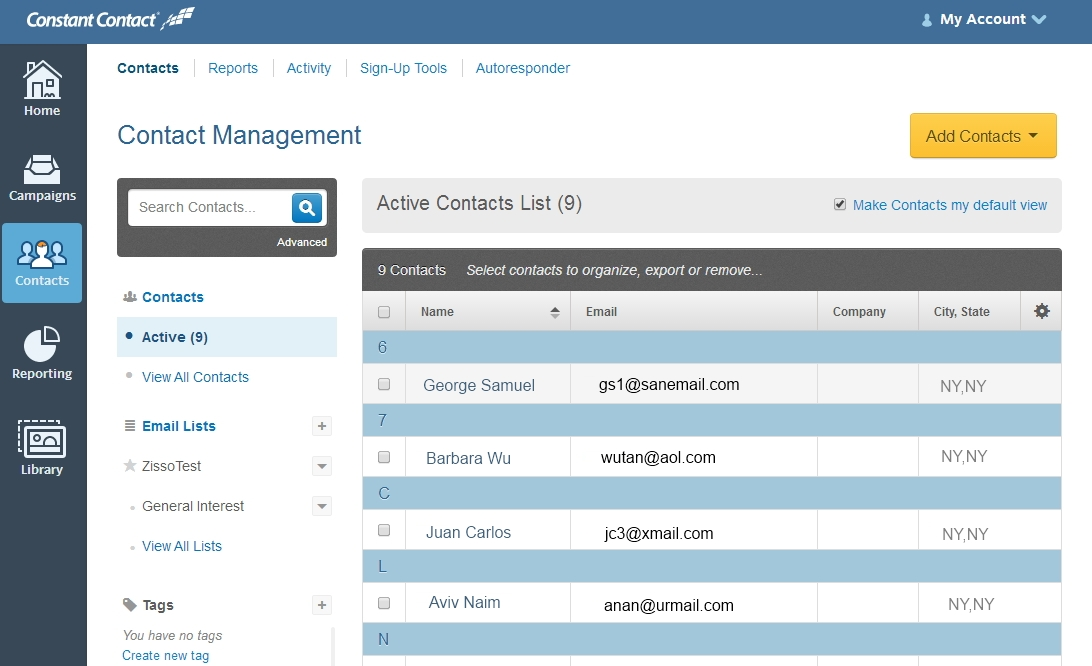Image resolution: width=1092 pixels, height=666 pixels.
Task: Expand the ZissoTest list dropdown
Action: tap(321, 466)
